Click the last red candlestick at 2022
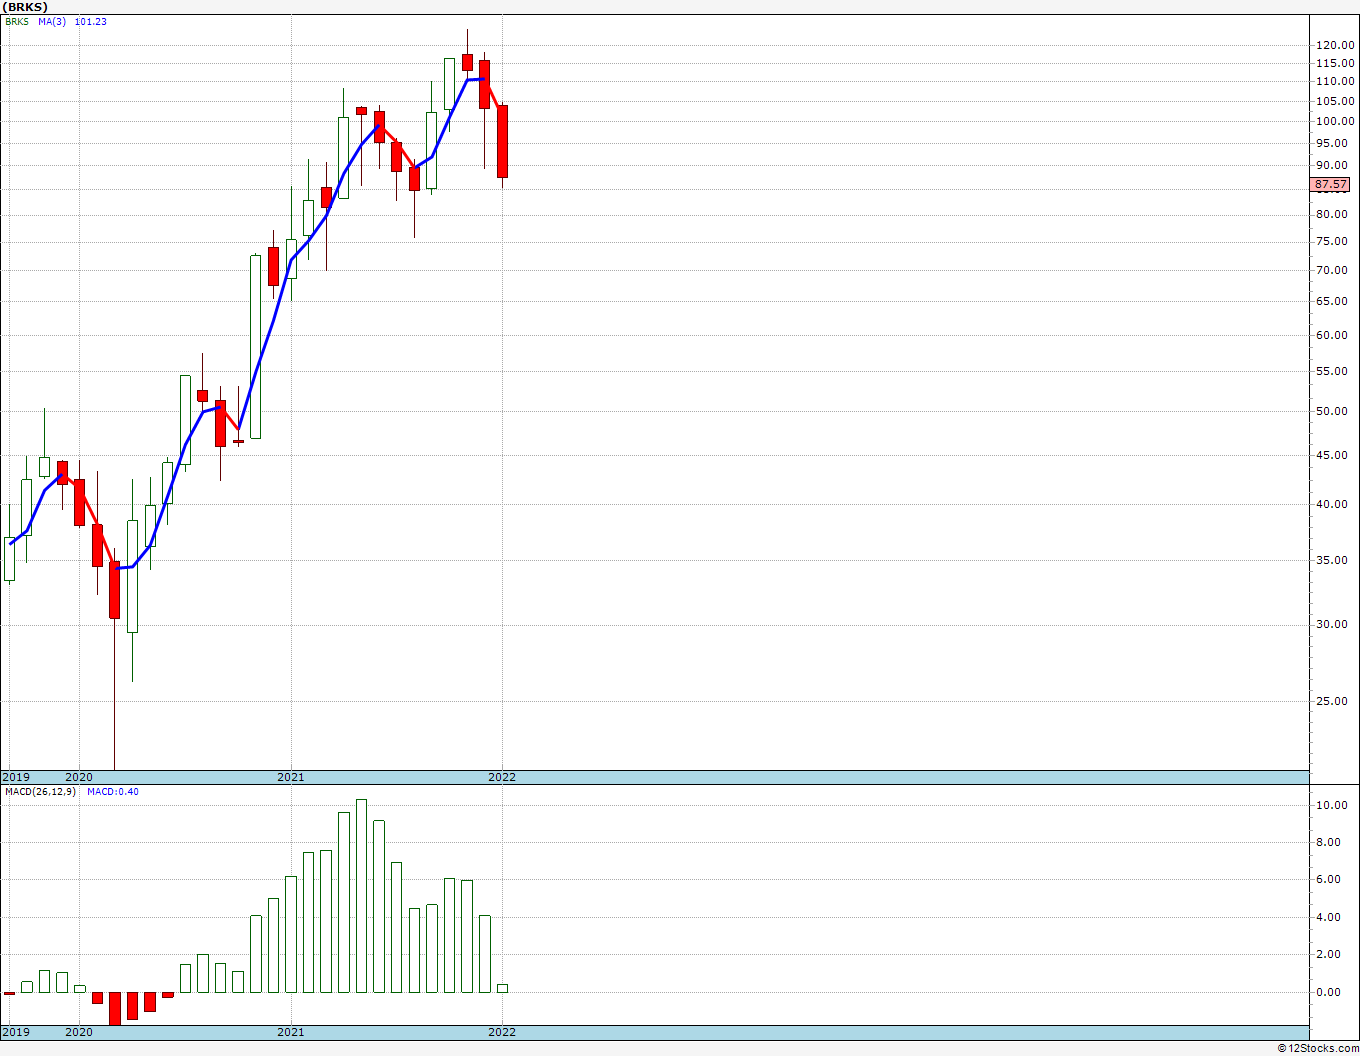This screenshot has width=1360, height=1056. click(x=502, y=141)
